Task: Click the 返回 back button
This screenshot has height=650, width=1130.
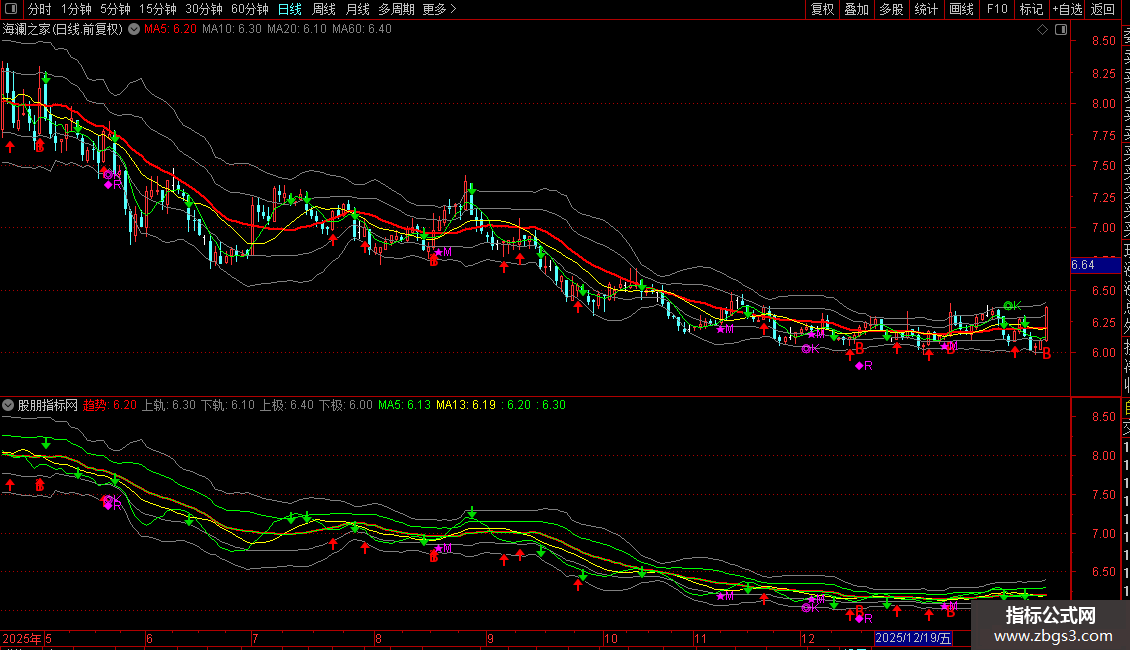Action: pos(1102,10)
